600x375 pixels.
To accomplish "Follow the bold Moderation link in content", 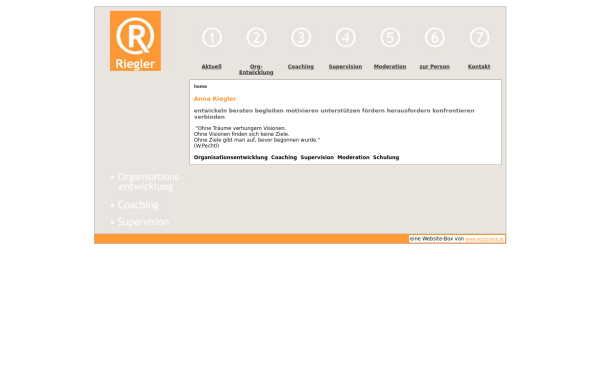I will pos(353,157).
